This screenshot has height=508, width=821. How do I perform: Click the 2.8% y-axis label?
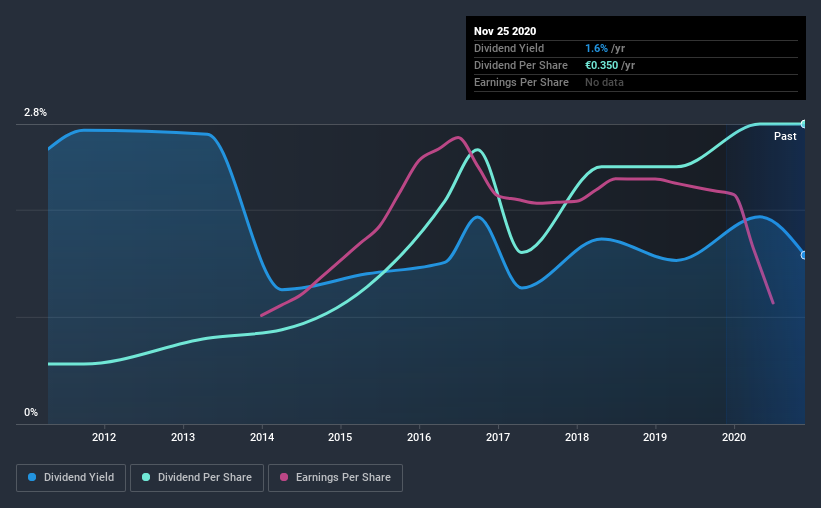35,113
